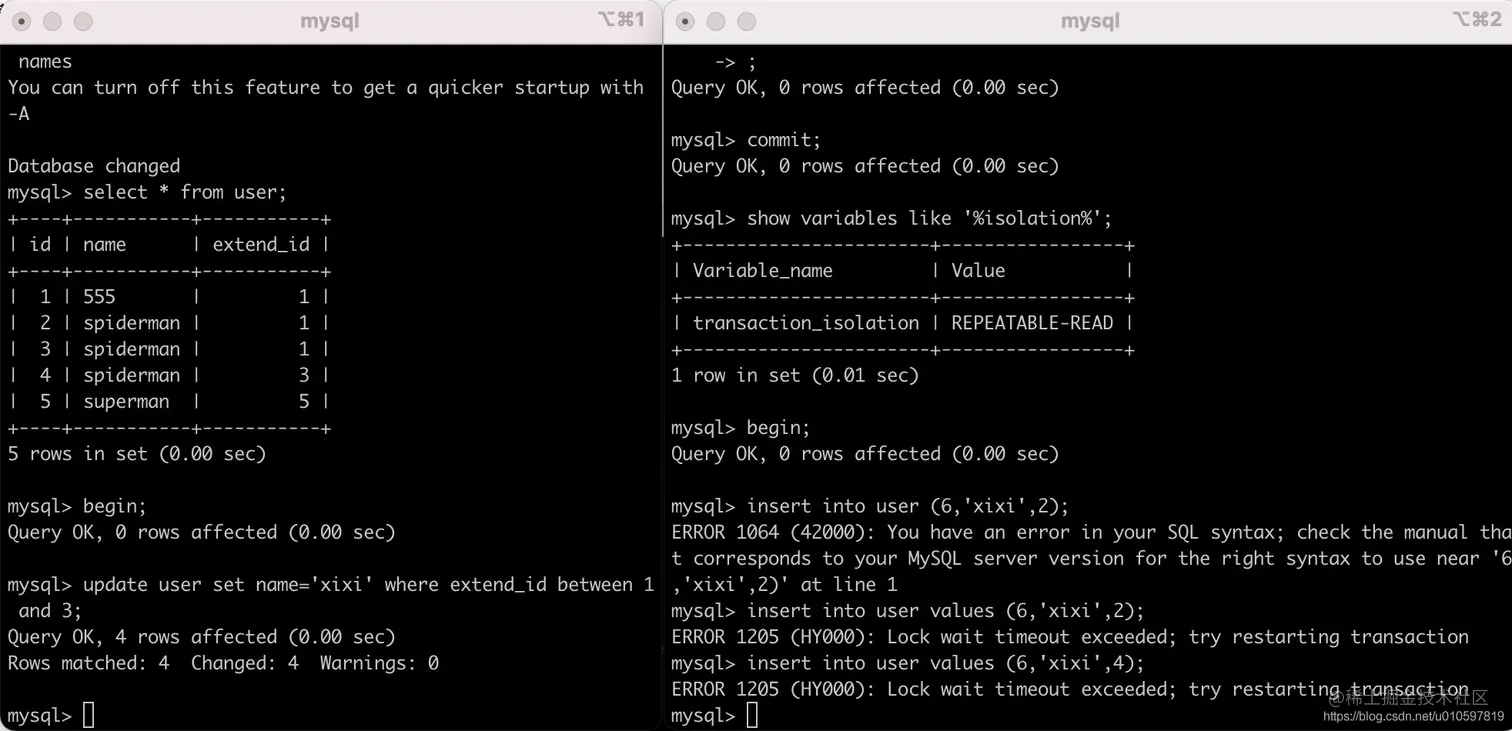The height and width of the screenshot is (731, 1512).
Task: Click the 'superman' name cell
Action: 126,401
